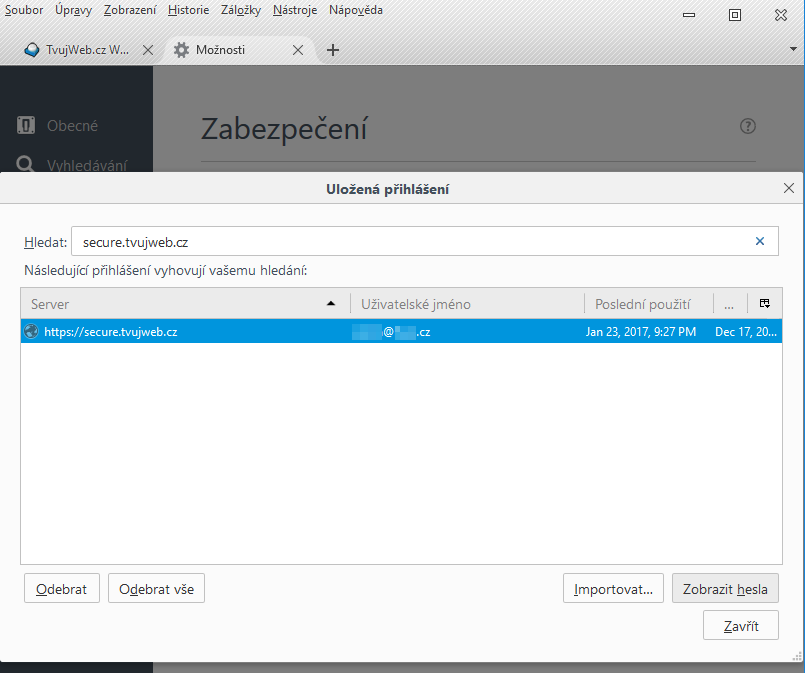Click the Zavřít button
The width and height of the screenshot is (805, 673).
point(740,627)
